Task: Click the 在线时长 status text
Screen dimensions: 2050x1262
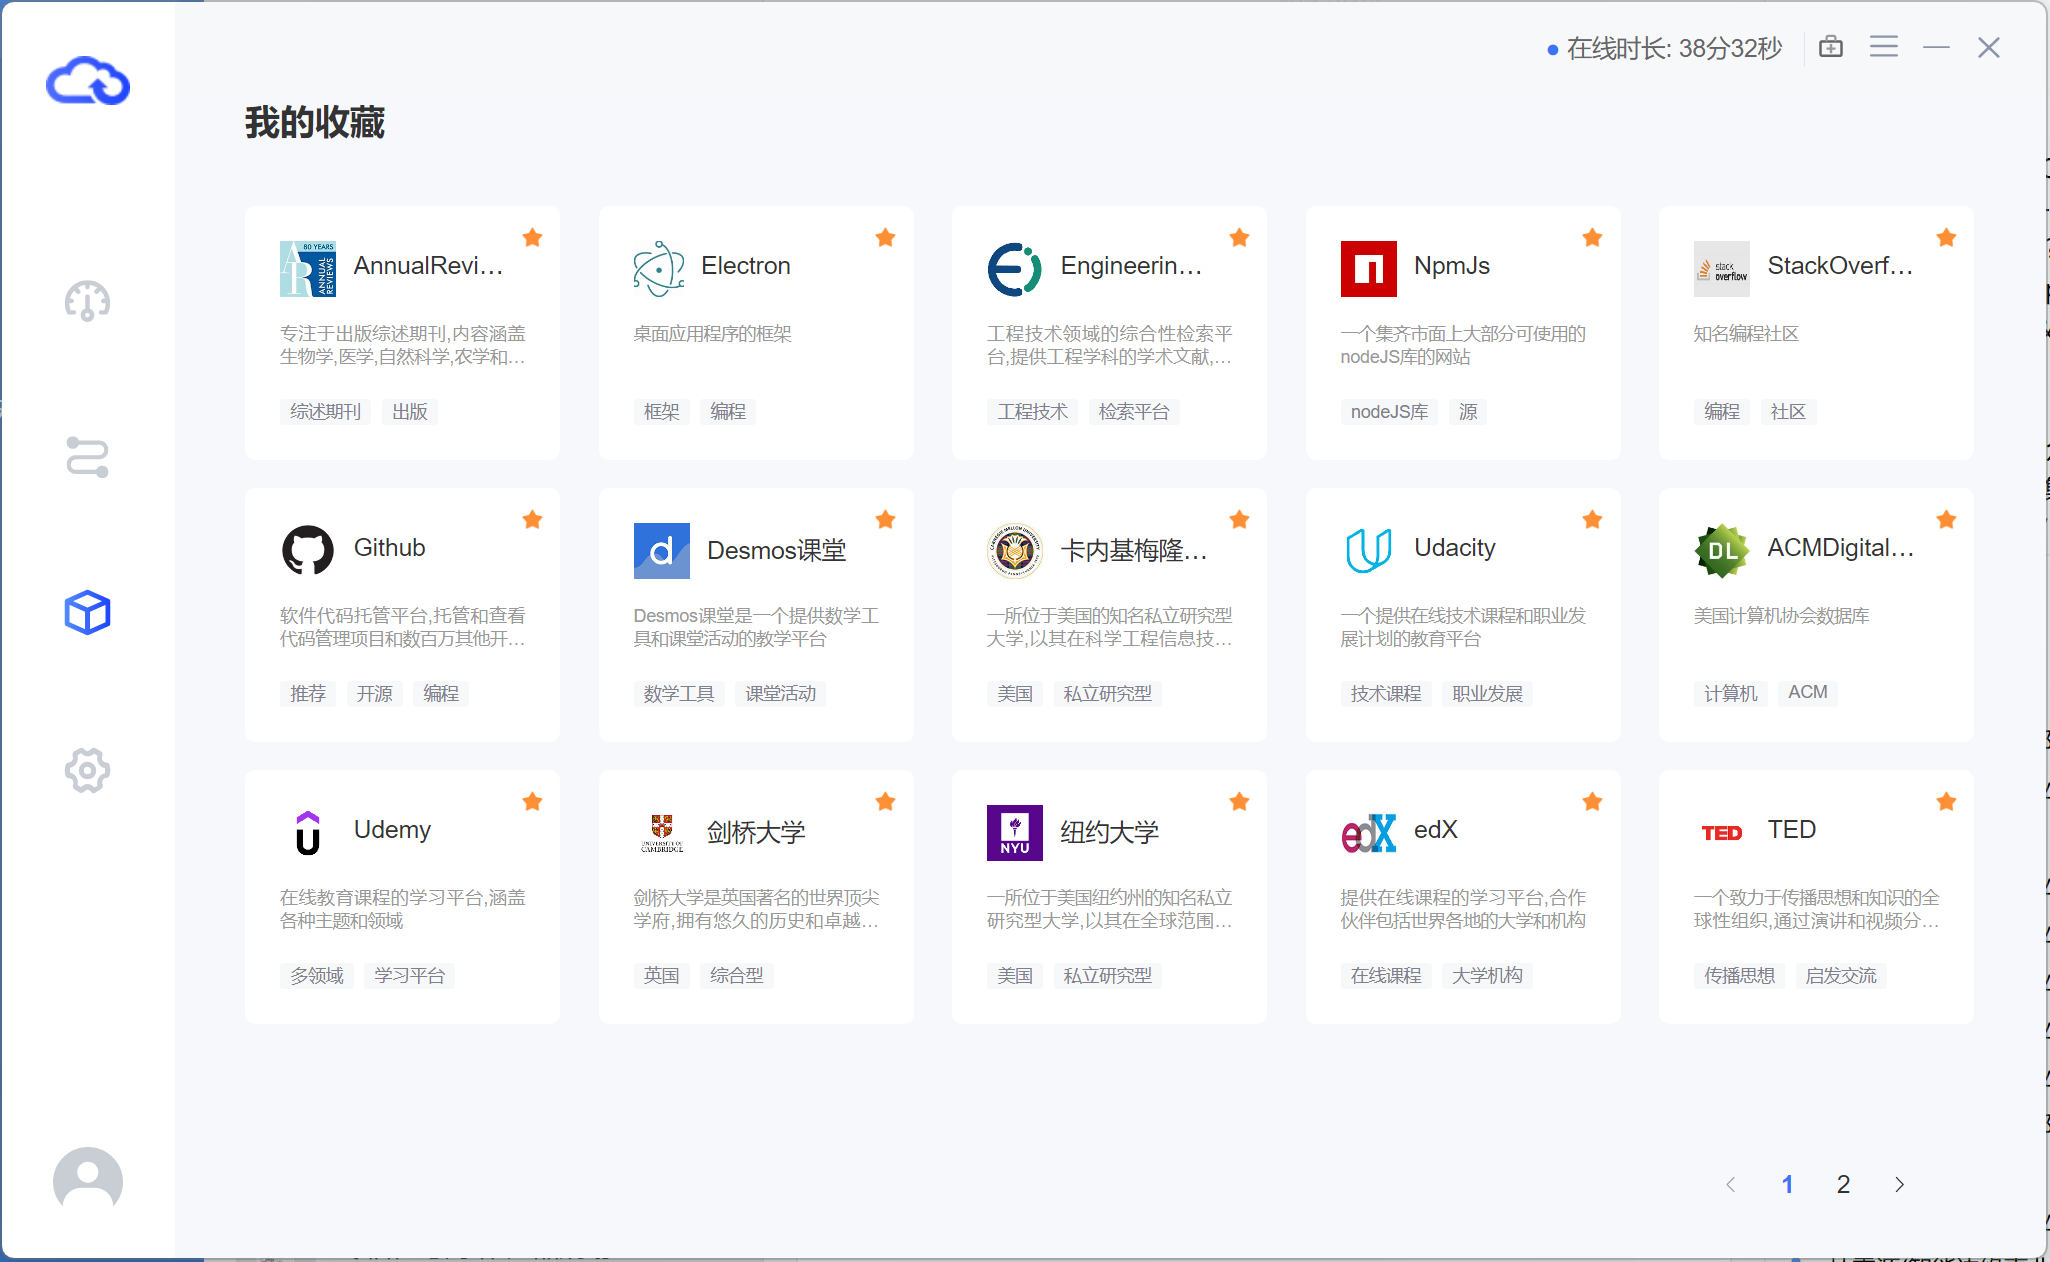Action: tap(1674, 48)
